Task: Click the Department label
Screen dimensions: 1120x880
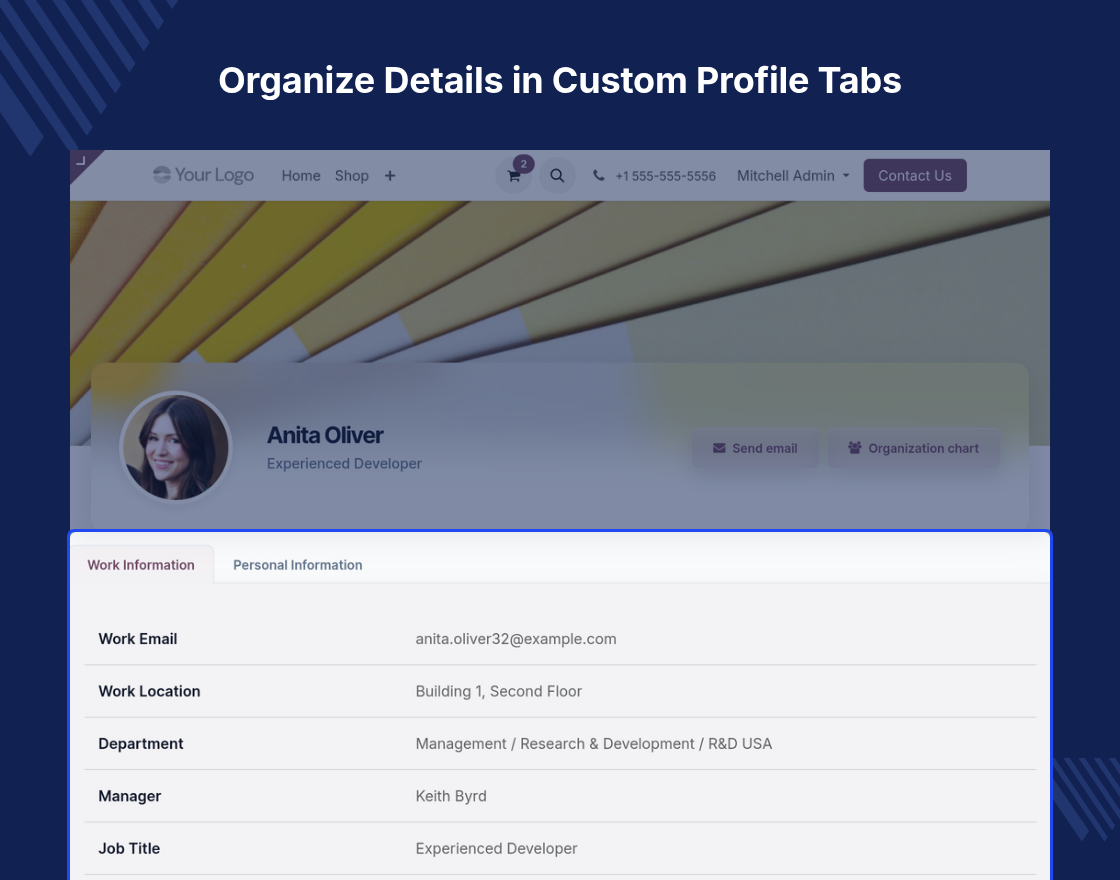Action: click(141, 744)
